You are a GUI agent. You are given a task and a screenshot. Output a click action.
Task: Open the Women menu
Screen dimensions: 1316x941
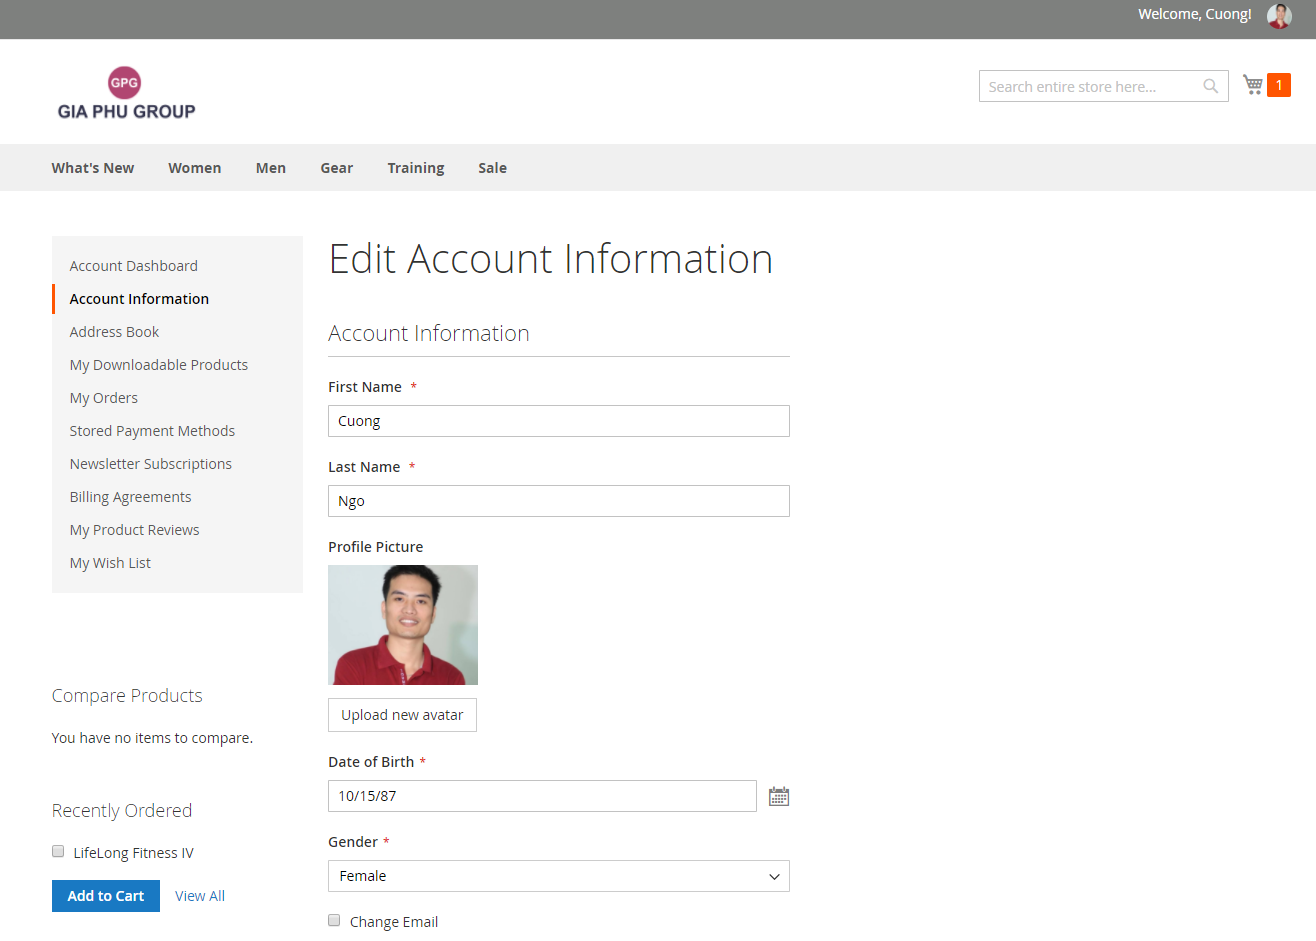[x=195, y=168]
